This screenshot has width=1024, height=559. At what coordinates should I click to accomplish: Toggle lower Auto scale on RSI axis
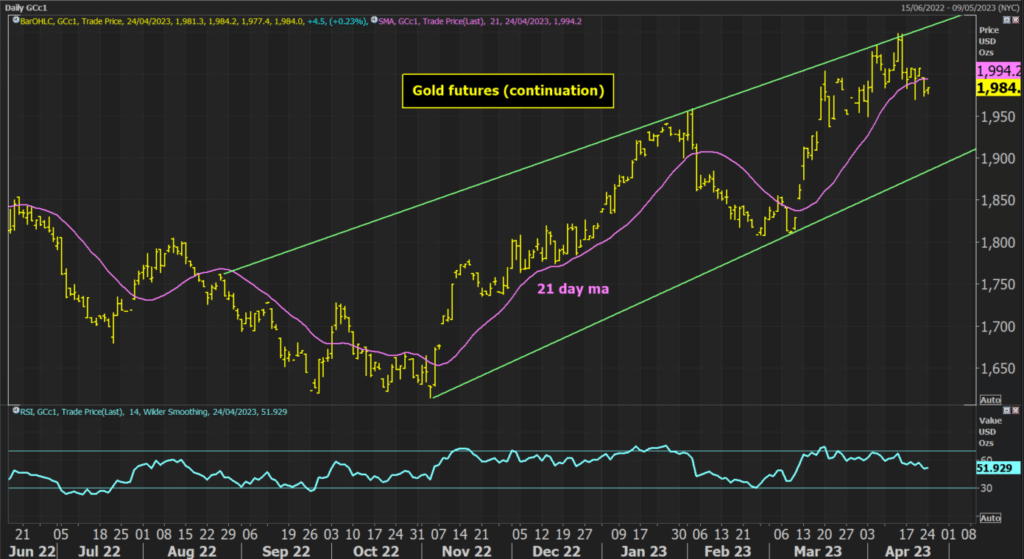(990, 518)
